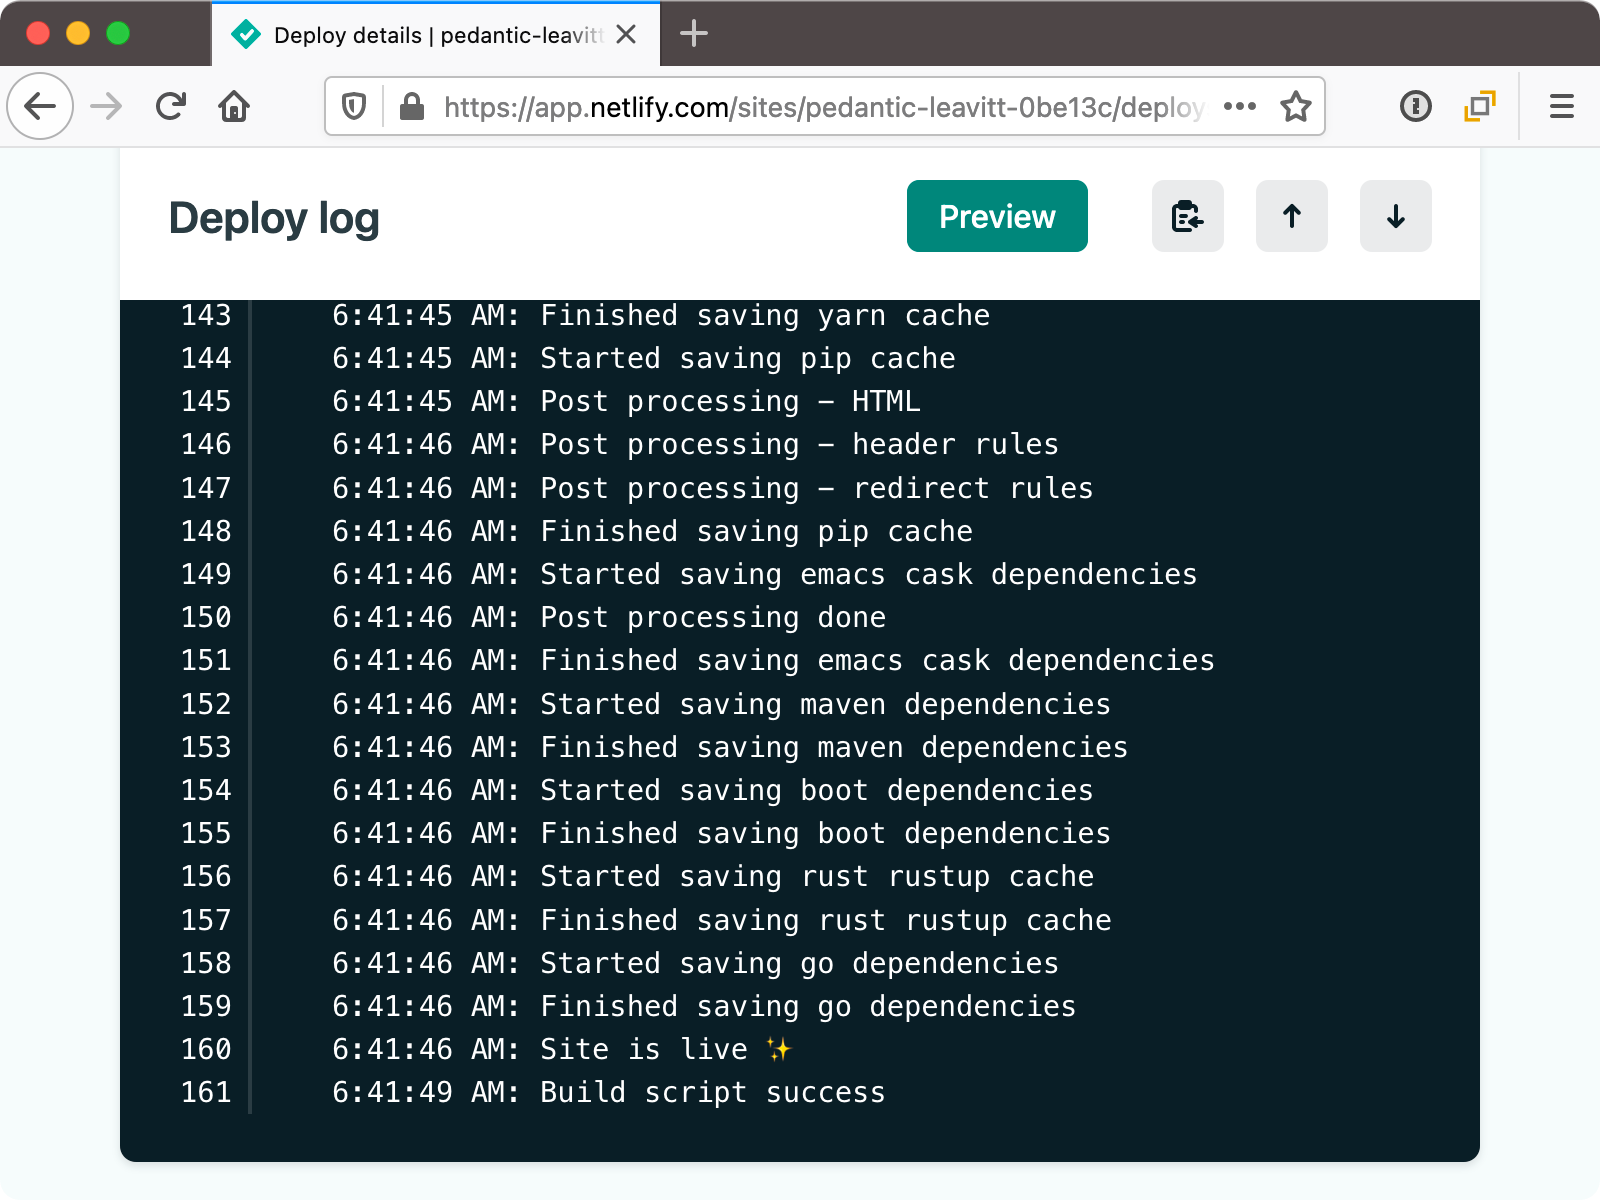The image size is (1600, 1200).
Task: Copy deploy log to clipboard
Action: tap(1188, 216)
